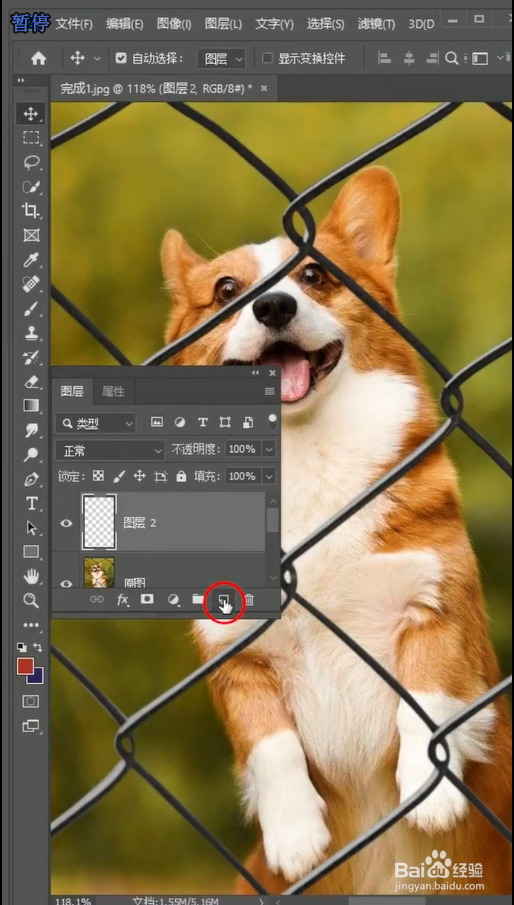This screenshot has height=905, width=514.
Task: Open the Move tool preset picker arrow
Action: click(x=97, y=58)
